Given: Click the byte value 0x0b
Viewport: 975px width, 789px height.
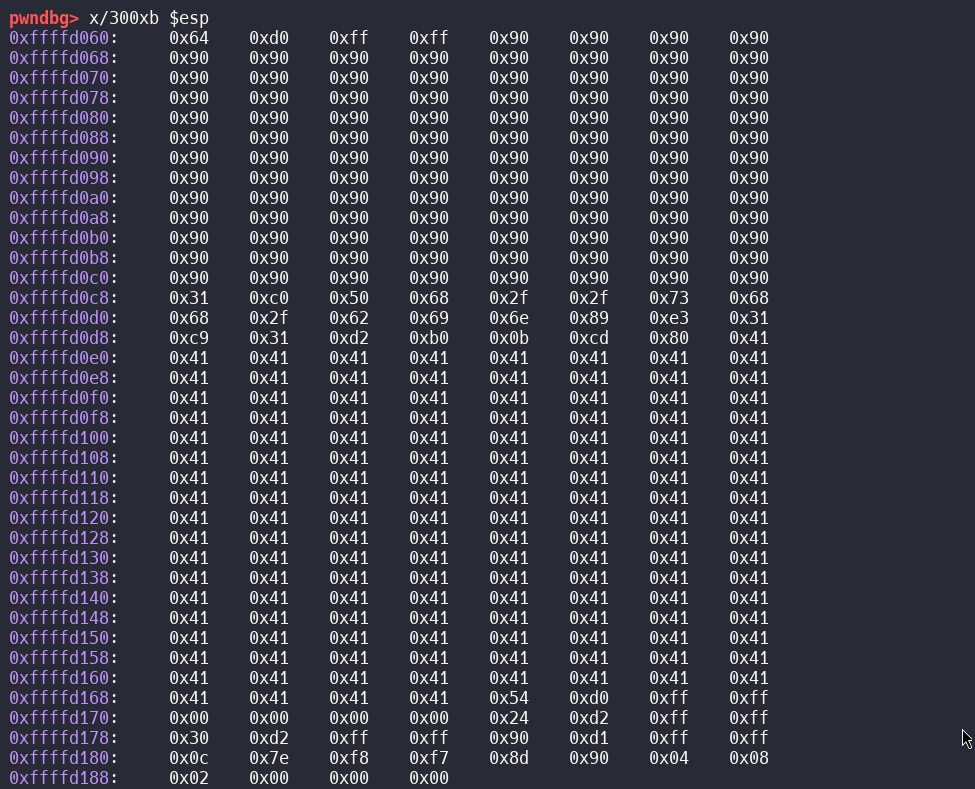Looking at the screenshot, I should point(509,338).
